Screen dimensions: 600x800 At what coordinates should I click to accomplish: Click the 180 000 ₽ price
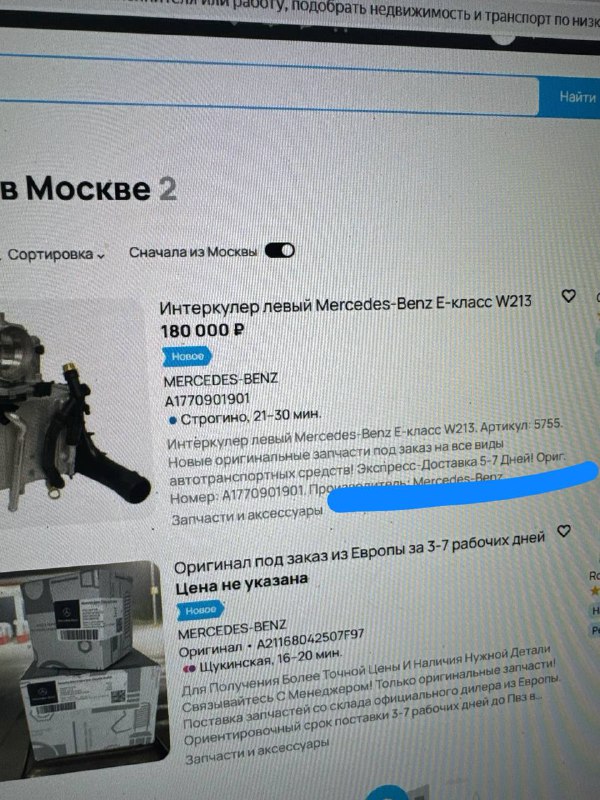coord(202,331)
